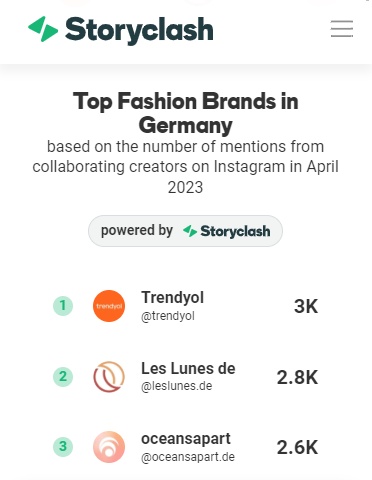Click the powered by Storyclash badge
Screen dimensions: 372x480
185,231
